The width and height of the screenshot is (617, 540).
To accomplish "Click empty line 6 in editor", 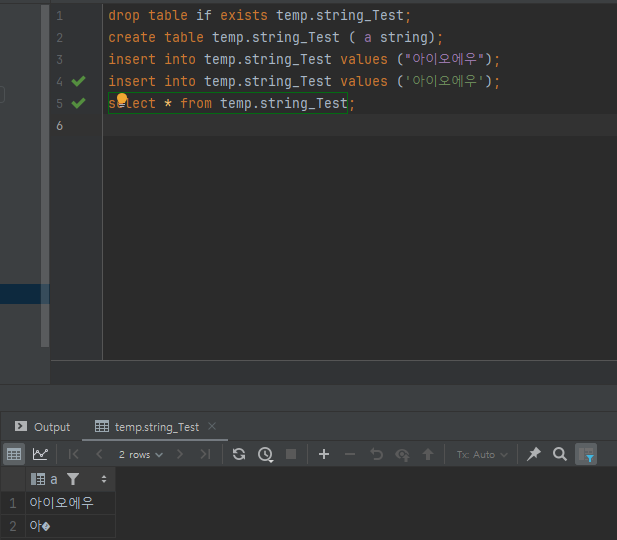I will pyautogui.click(x=360, y=126).
